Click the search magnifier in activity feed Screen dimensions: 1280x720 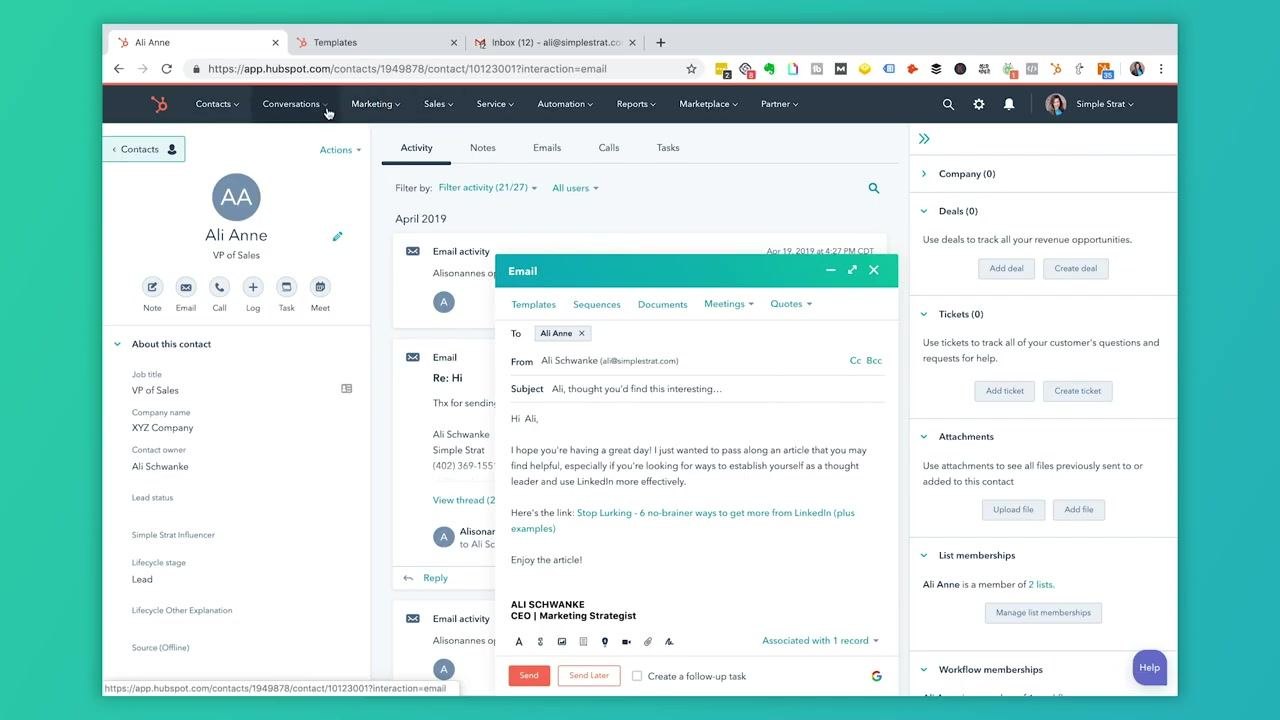click(x=874, y=188)
